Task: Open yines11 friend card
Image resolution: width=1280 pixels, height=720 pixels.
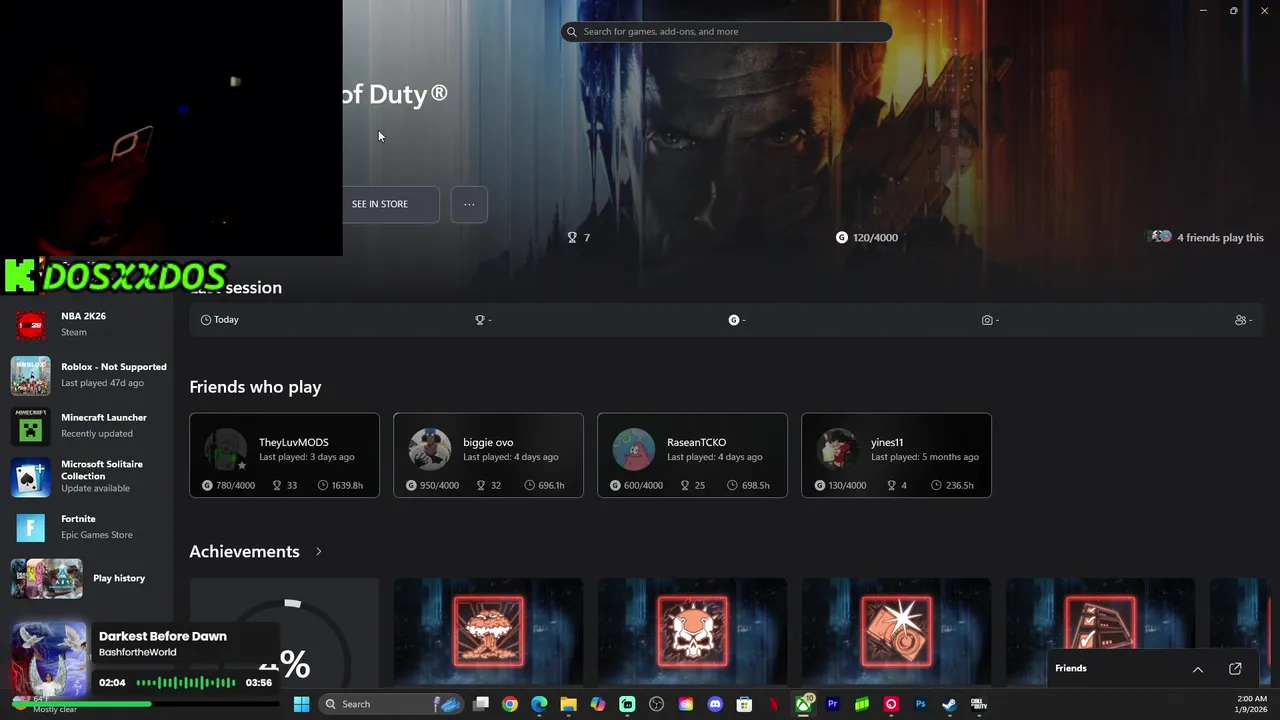Action: 897,455
